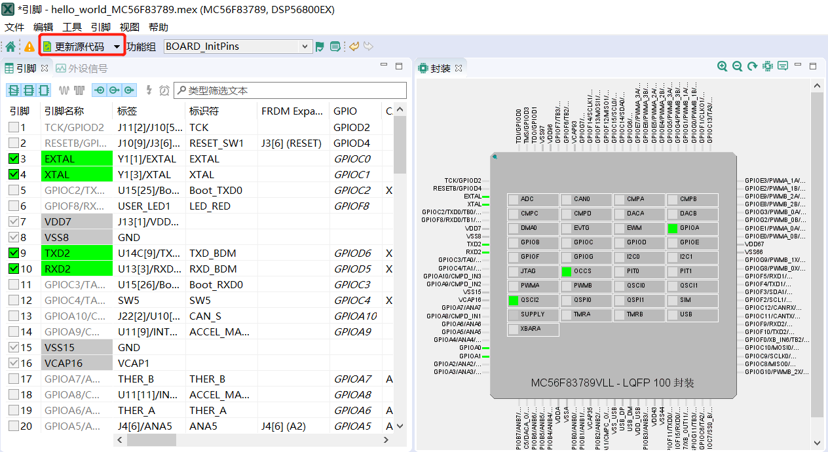Click the undo arrow icon in toolbar

click(354, 46)
